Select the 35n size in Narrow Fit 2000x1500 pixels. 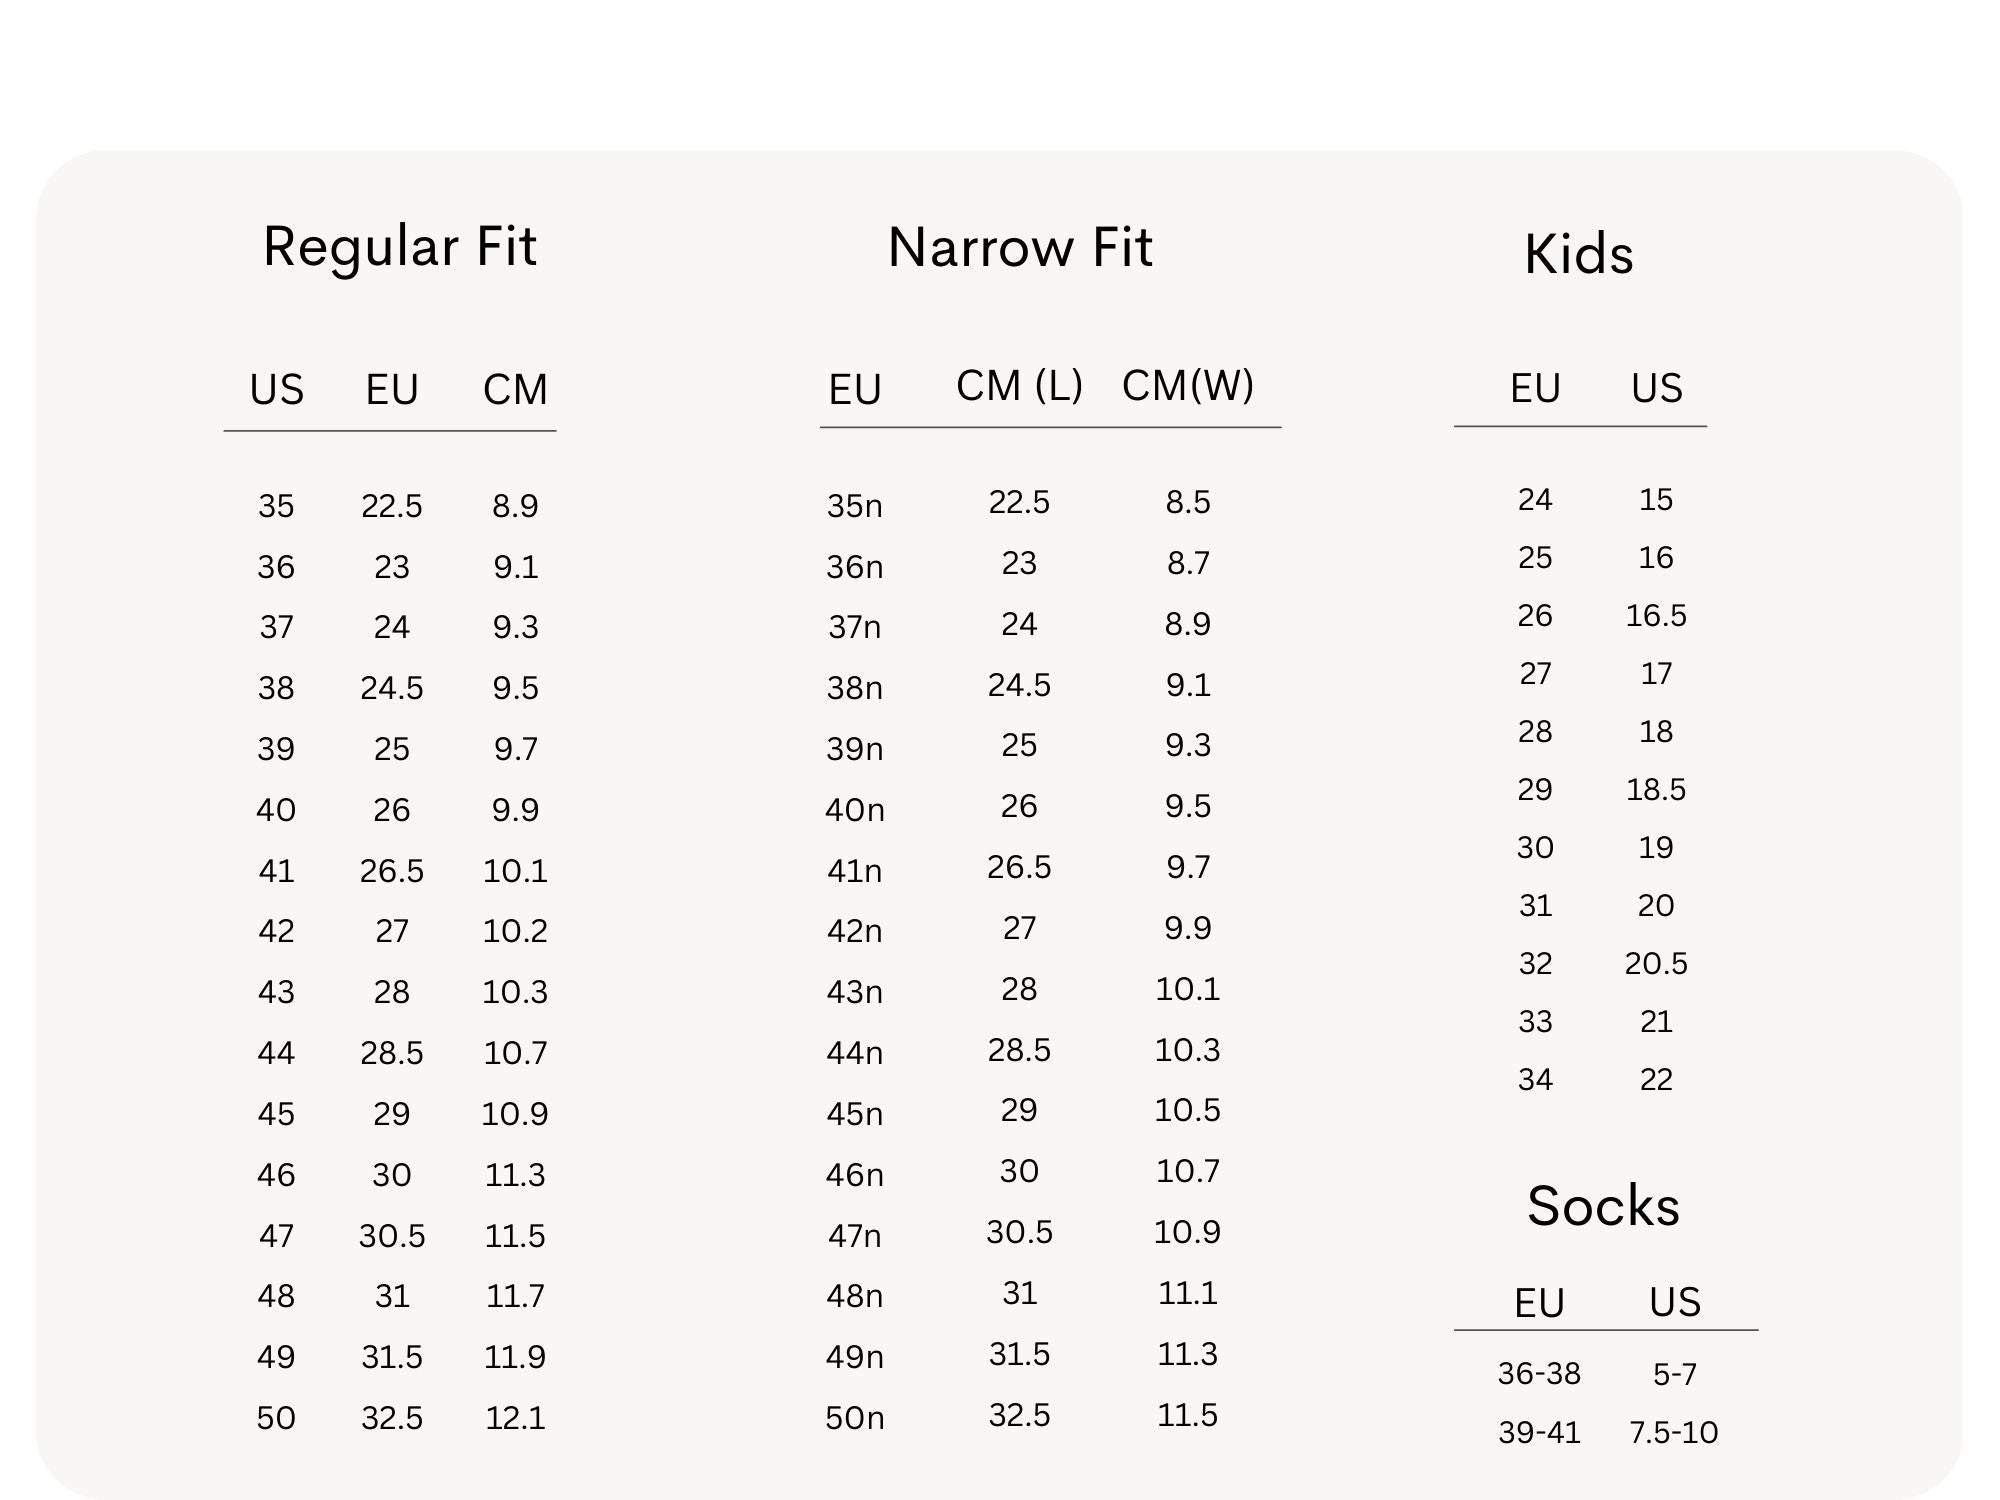click(854, 506)
